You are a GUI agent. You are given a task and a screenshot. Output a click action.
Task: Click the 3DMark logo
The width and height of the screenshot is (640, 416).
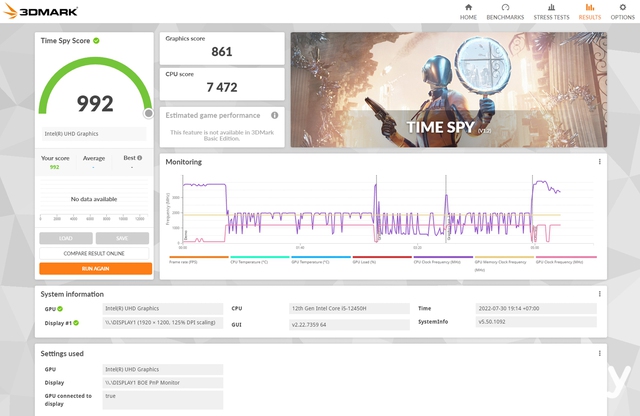point(40,11)
